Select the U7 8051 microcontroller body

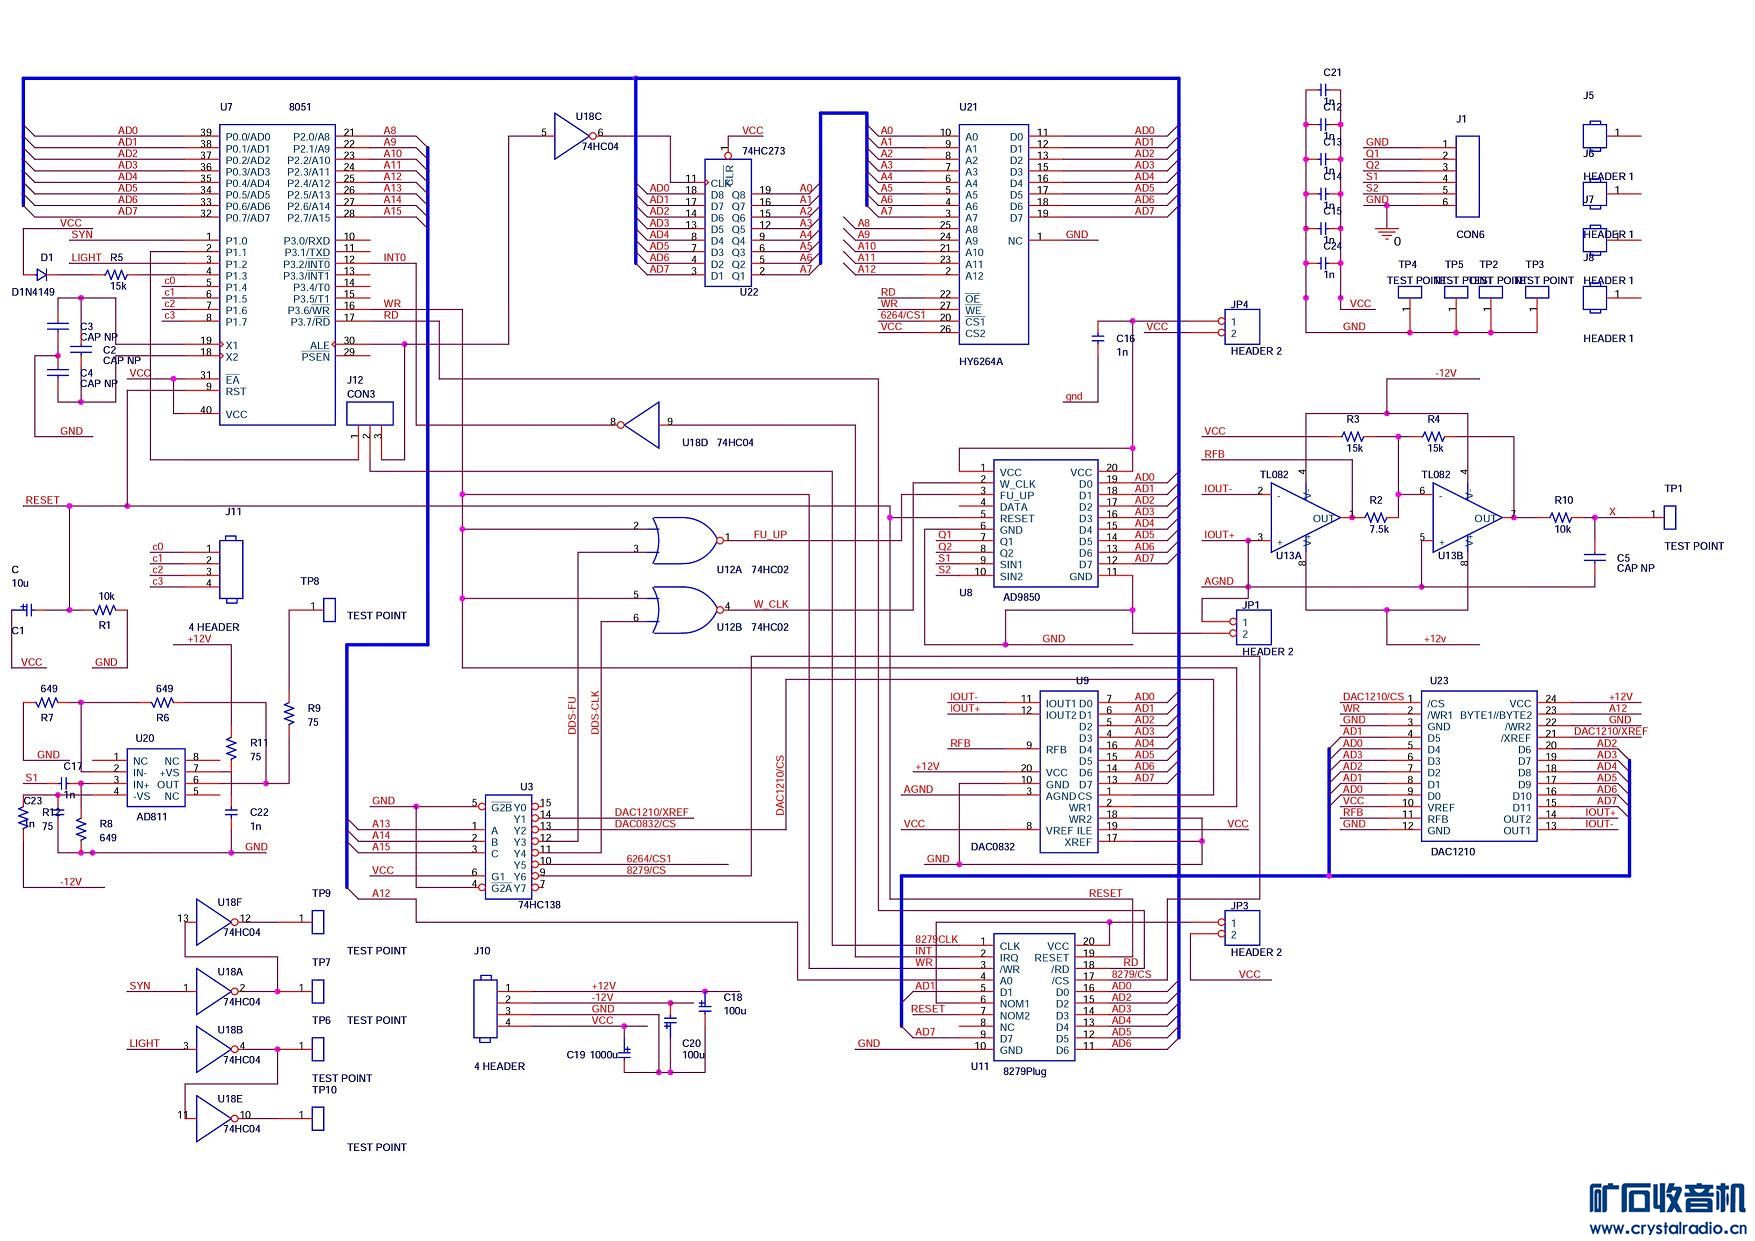(x=277, y=275)
